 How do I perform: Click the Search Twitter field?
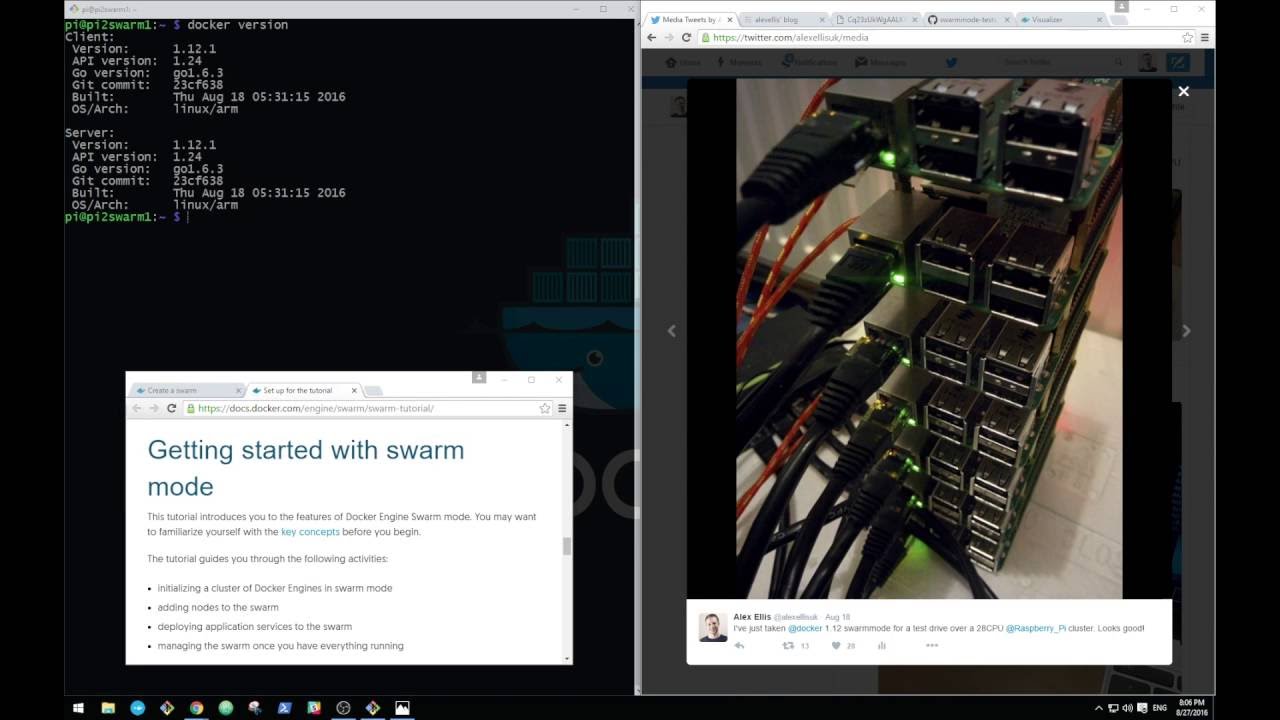(x=1065, y=62)
